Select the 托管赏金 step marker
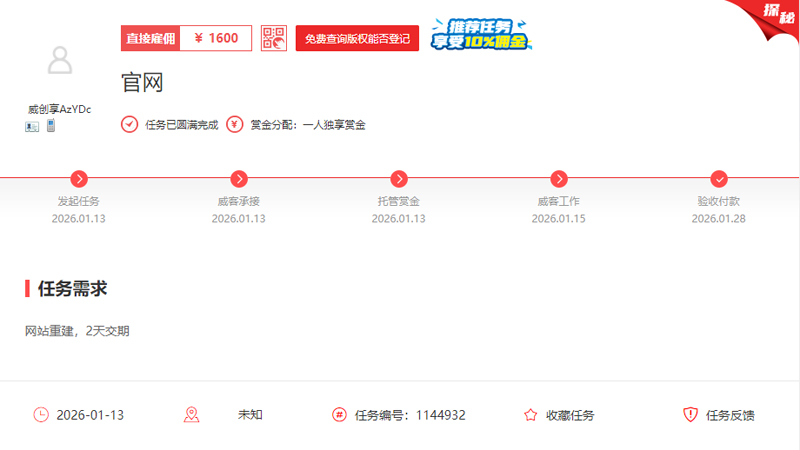Screen dimensions: 800x450 [x=399, y=179]
